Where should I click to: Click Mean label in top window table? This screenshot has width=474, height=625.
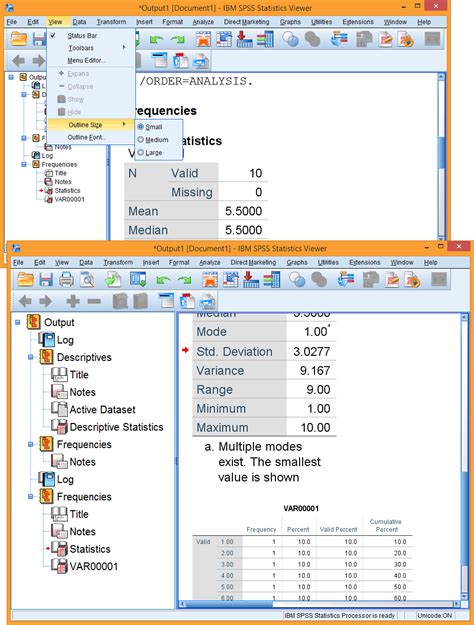click(x=143, y=211)
